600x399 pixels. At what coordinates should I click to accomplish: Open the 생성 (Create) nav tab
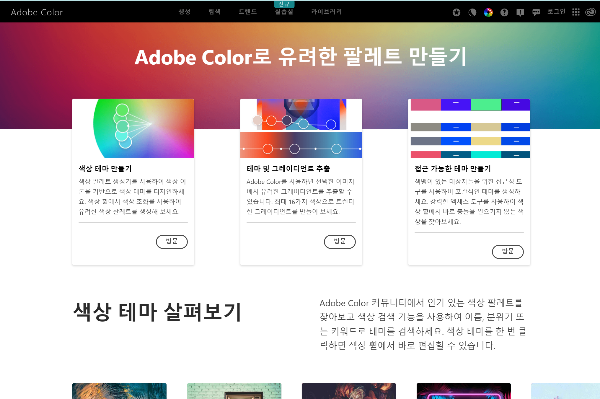point(184,12)
